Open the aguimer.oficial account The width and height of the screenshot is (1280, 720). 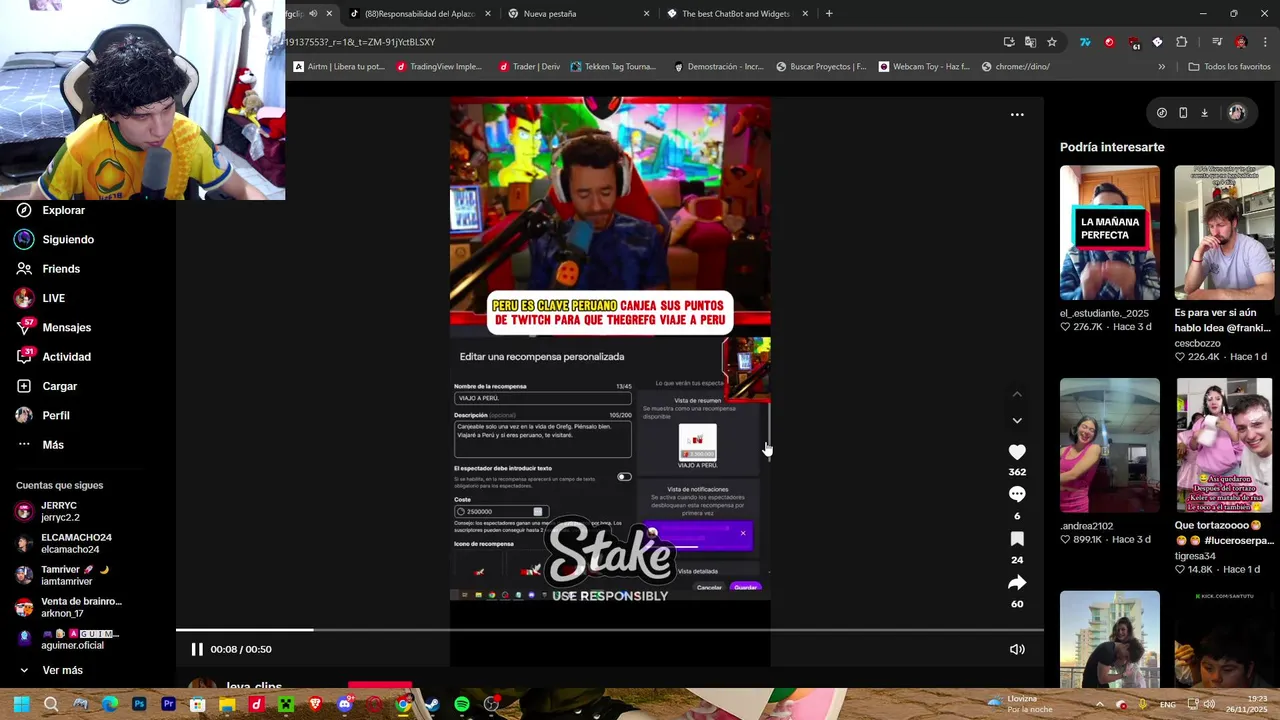coord(67,639)
